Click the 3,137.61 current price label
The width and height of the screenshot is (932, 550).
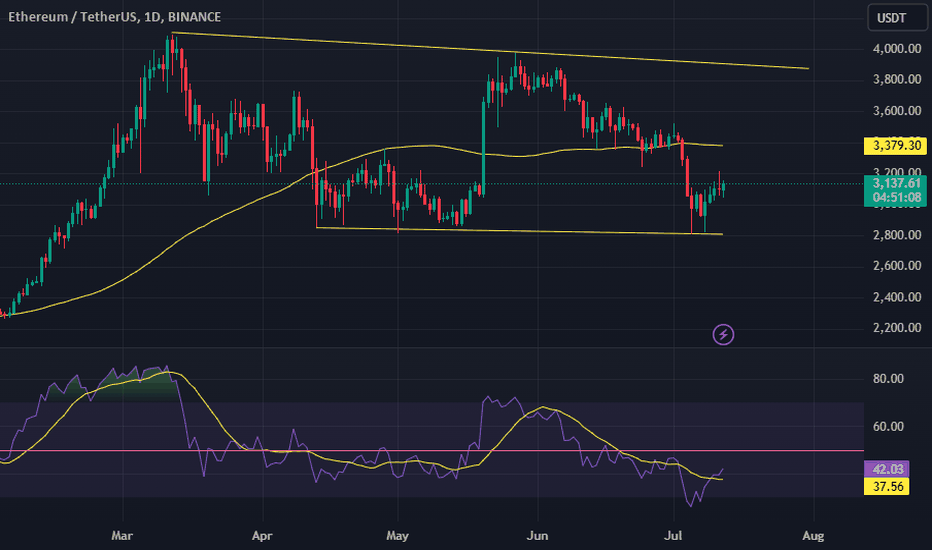click(x=895, y=184)
